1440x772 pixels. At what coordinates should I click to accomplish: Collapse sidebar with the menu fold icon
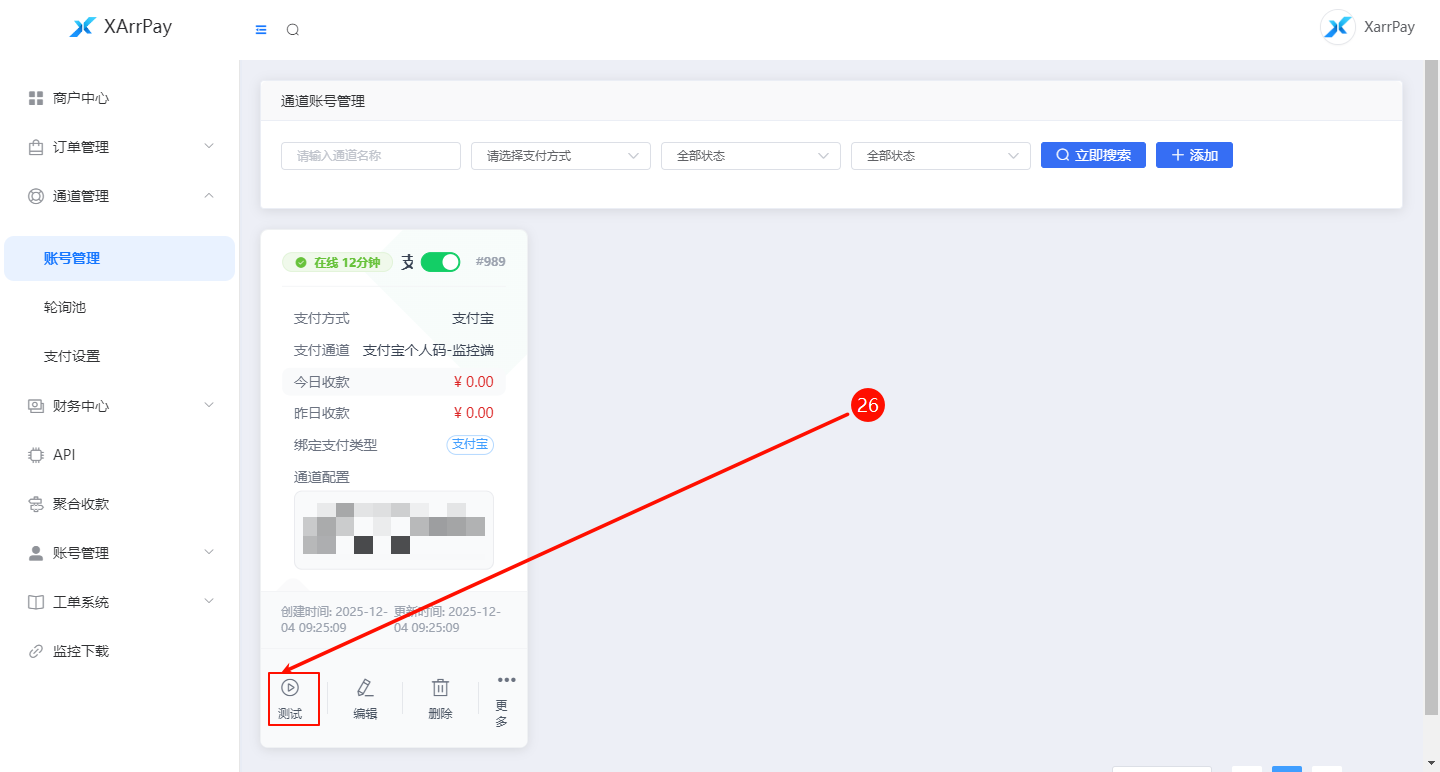point(261,30)
